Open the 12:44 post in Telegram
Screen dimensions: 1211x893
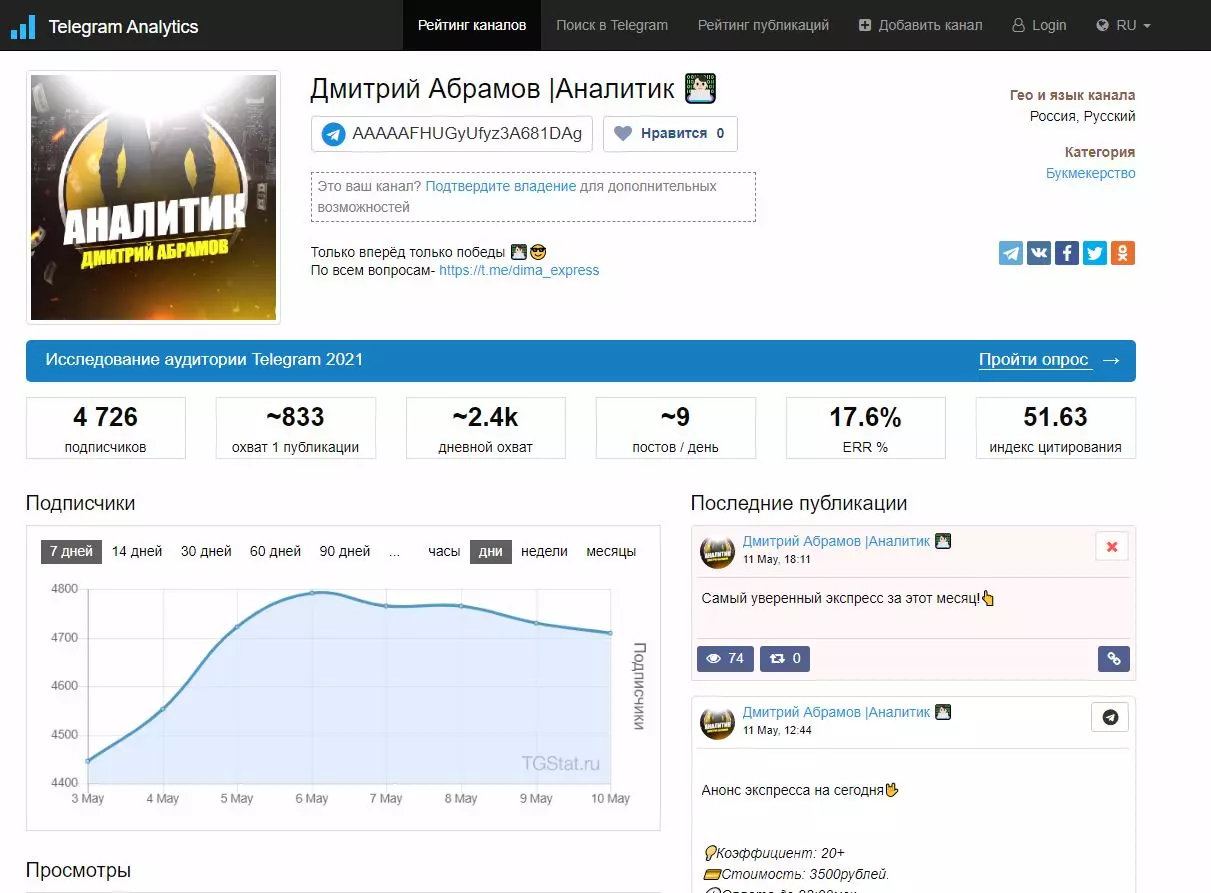[1110, 717]
